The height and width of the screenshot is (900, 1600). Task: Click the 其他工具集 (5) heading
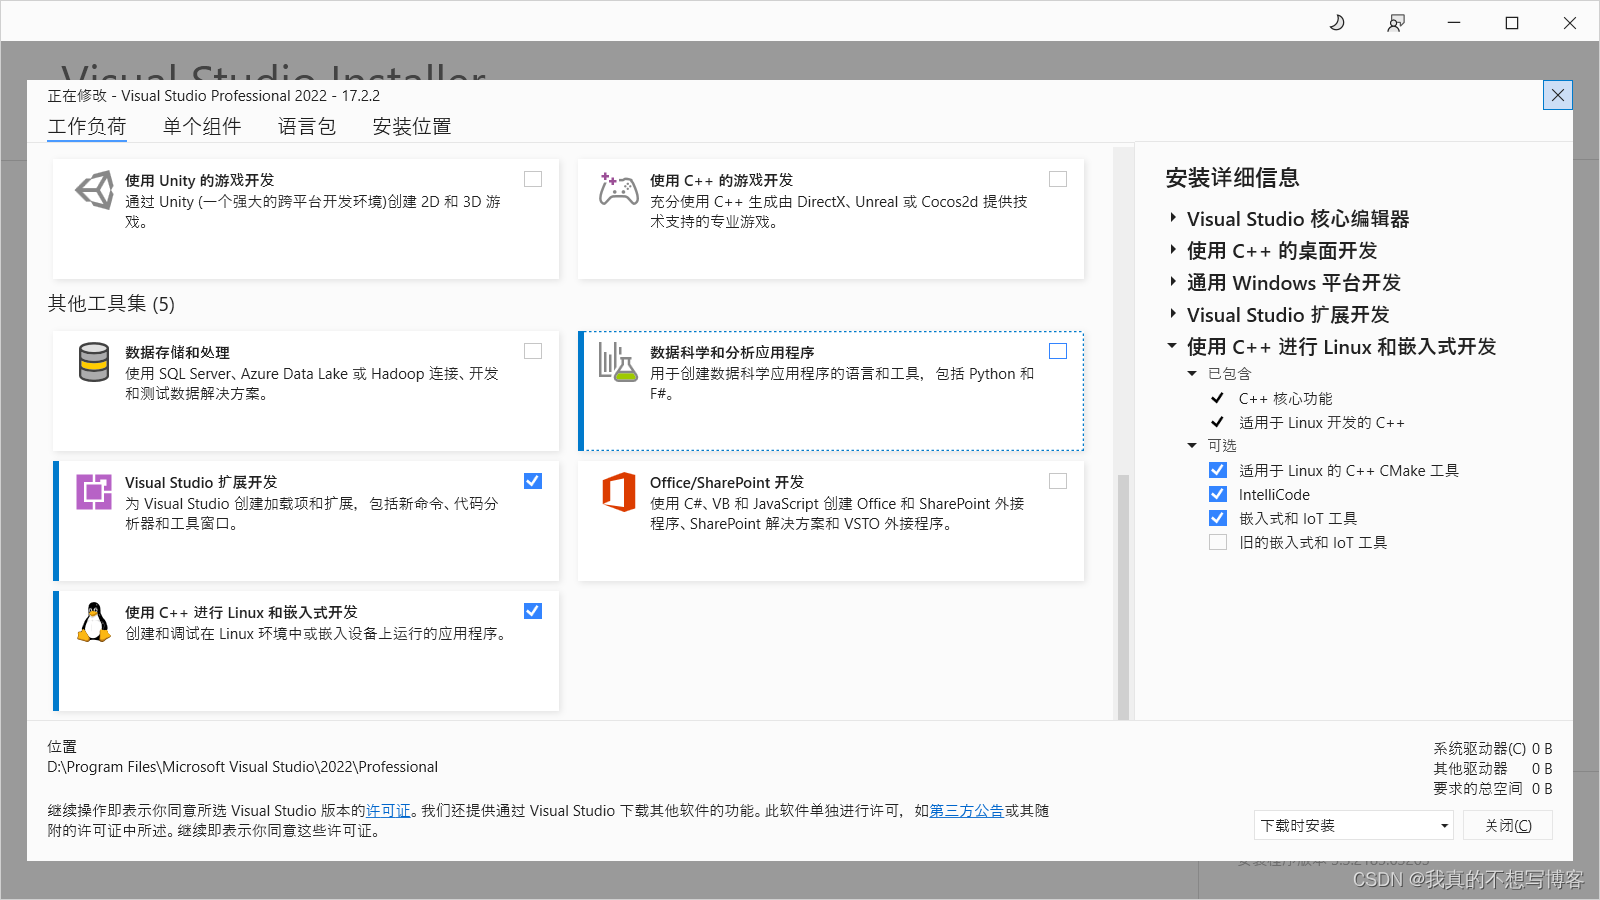111,303
